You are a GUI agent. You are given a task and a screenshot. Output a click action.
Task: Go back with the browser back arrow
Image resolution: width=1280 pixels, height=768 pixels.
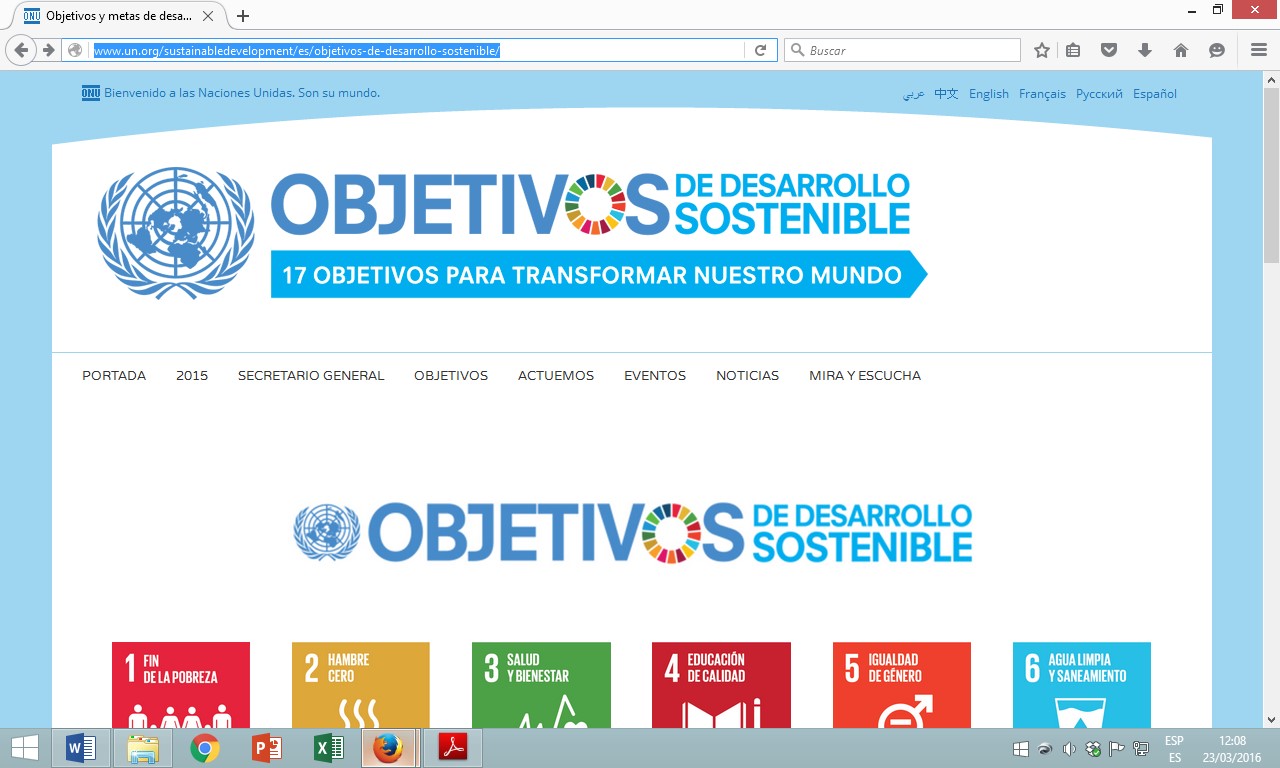(22, 50)
